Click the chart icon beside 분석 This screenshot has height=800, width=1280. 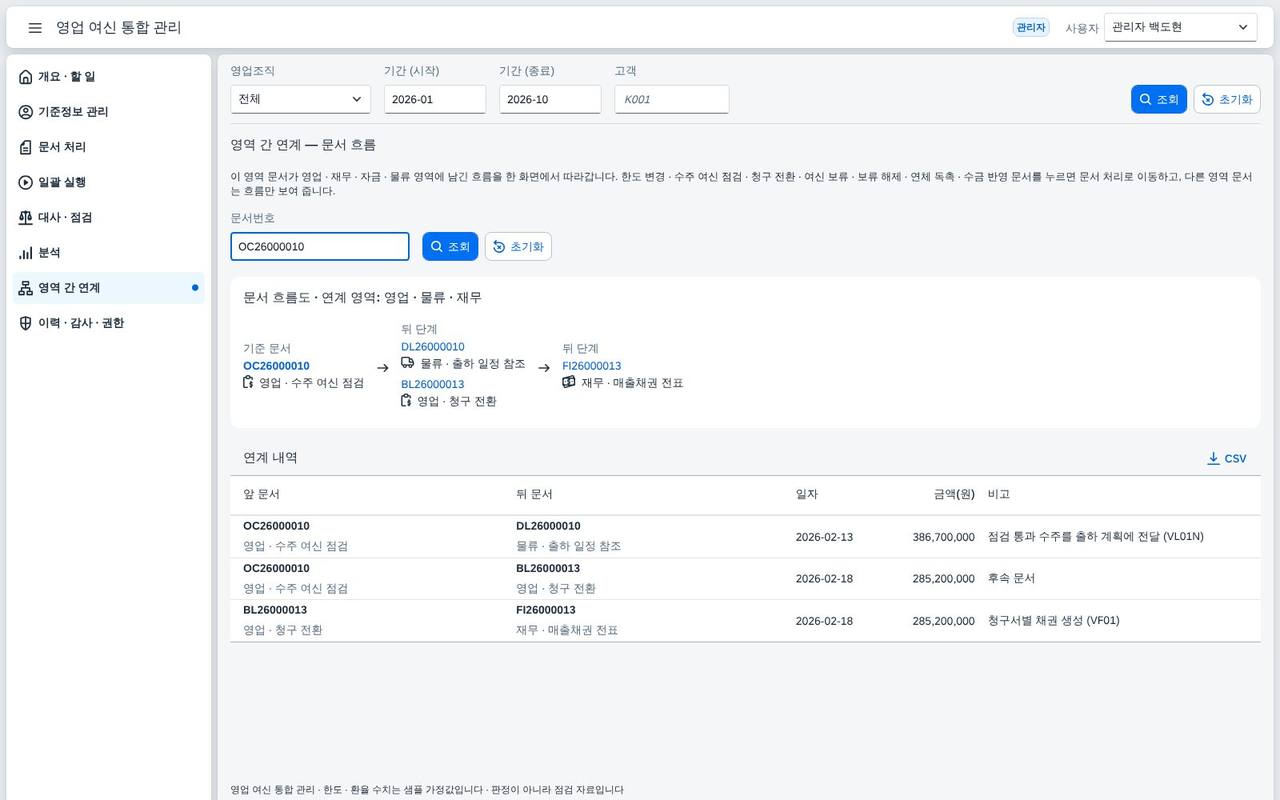pos(26,253)
